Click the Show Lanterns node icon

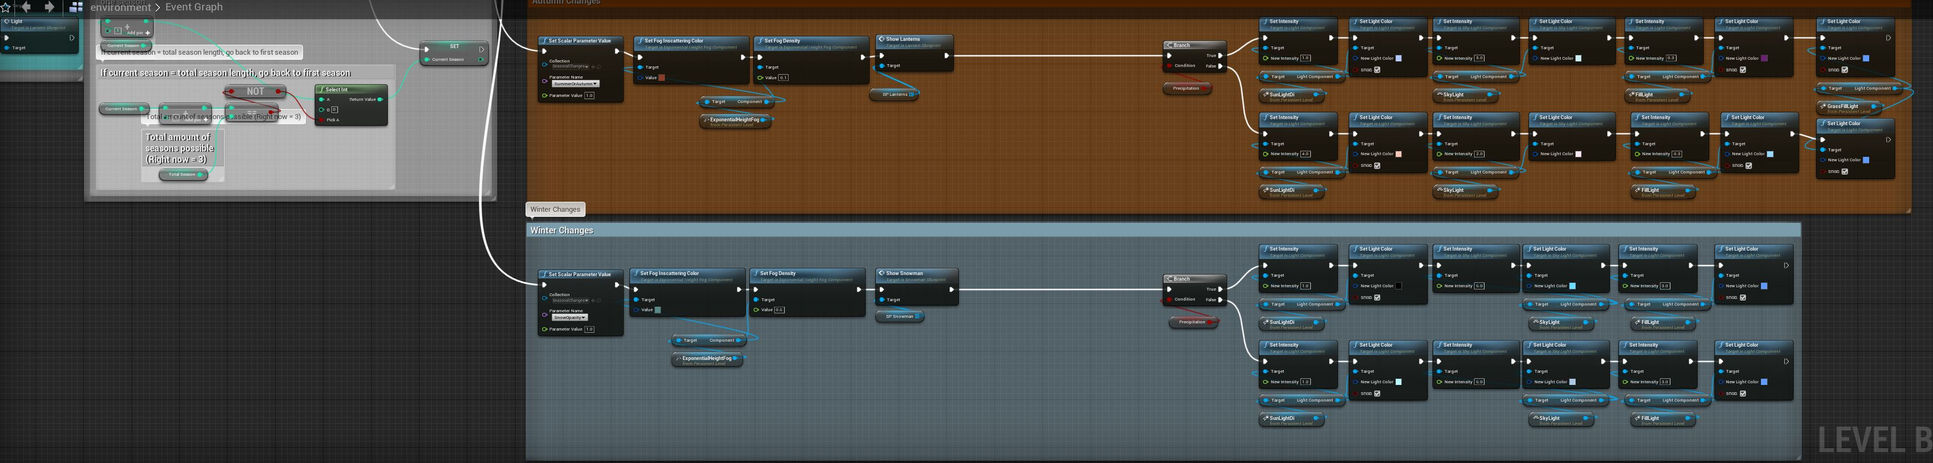pos(882,39)
